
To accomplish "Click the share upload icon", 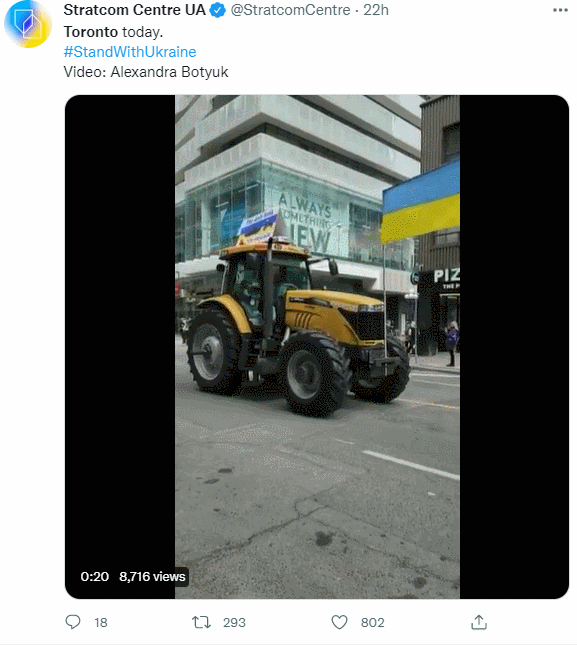I will tap(479, 622).
